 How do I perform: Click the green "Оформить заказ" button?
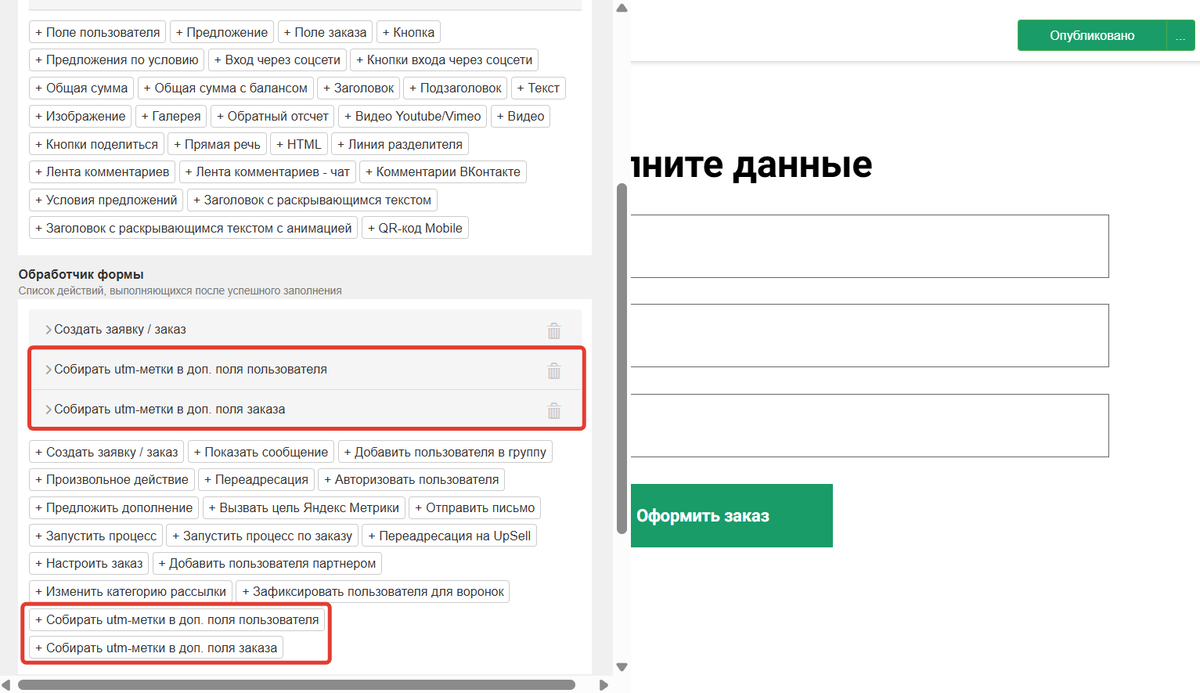click(732, 515)
